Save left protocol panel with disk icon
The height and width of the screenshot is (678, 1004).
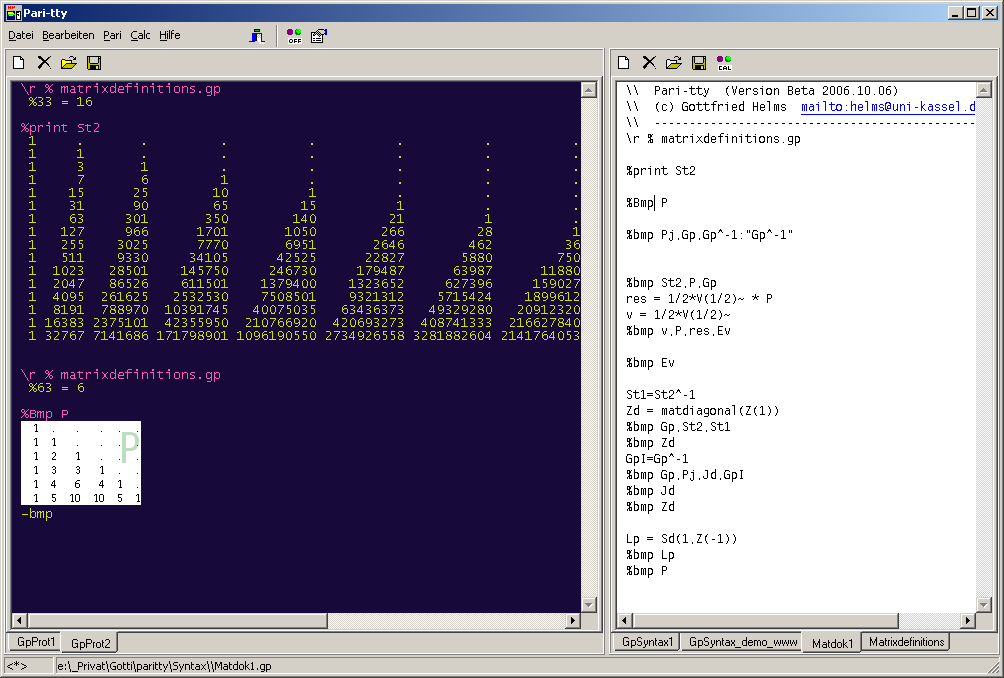(94, 63)
